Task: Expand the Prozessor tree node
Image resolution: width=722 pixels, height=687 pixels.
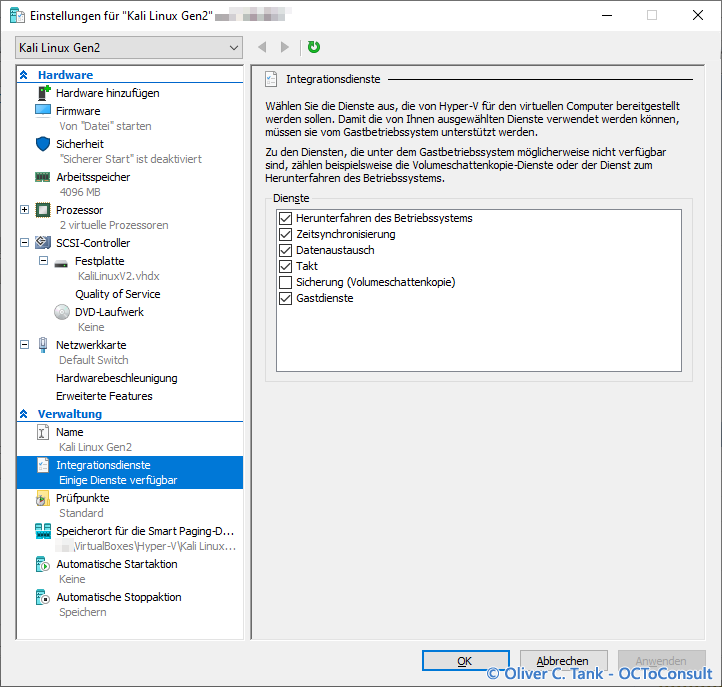Action: pos(25,210)
